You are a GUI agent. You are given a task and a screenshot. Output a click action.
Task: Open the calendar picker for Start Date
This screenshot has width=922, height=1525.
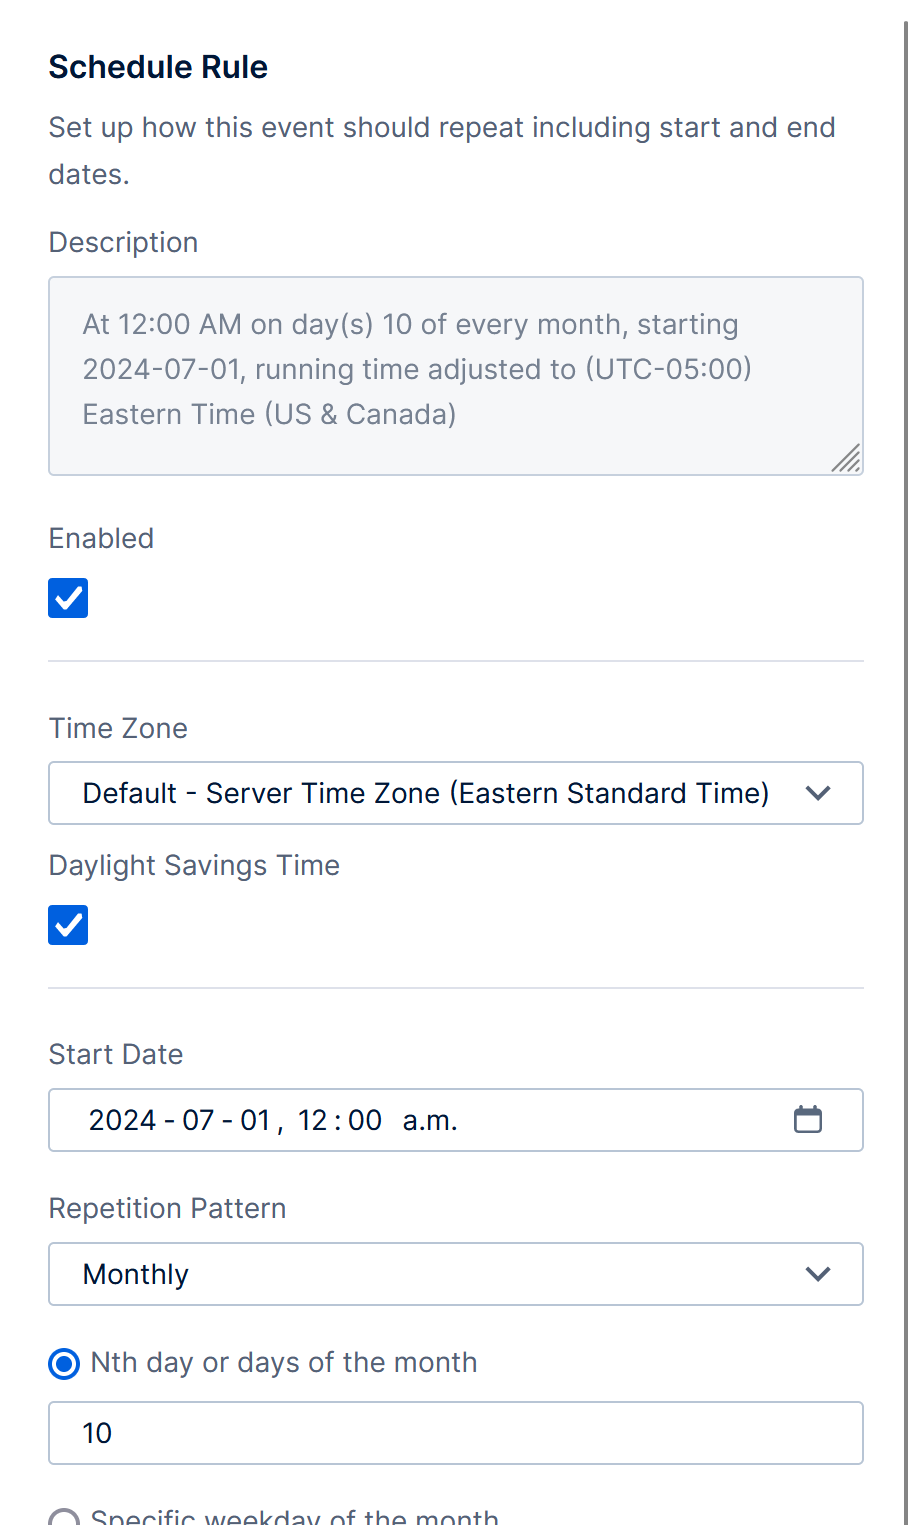[x=808, y=1120]
